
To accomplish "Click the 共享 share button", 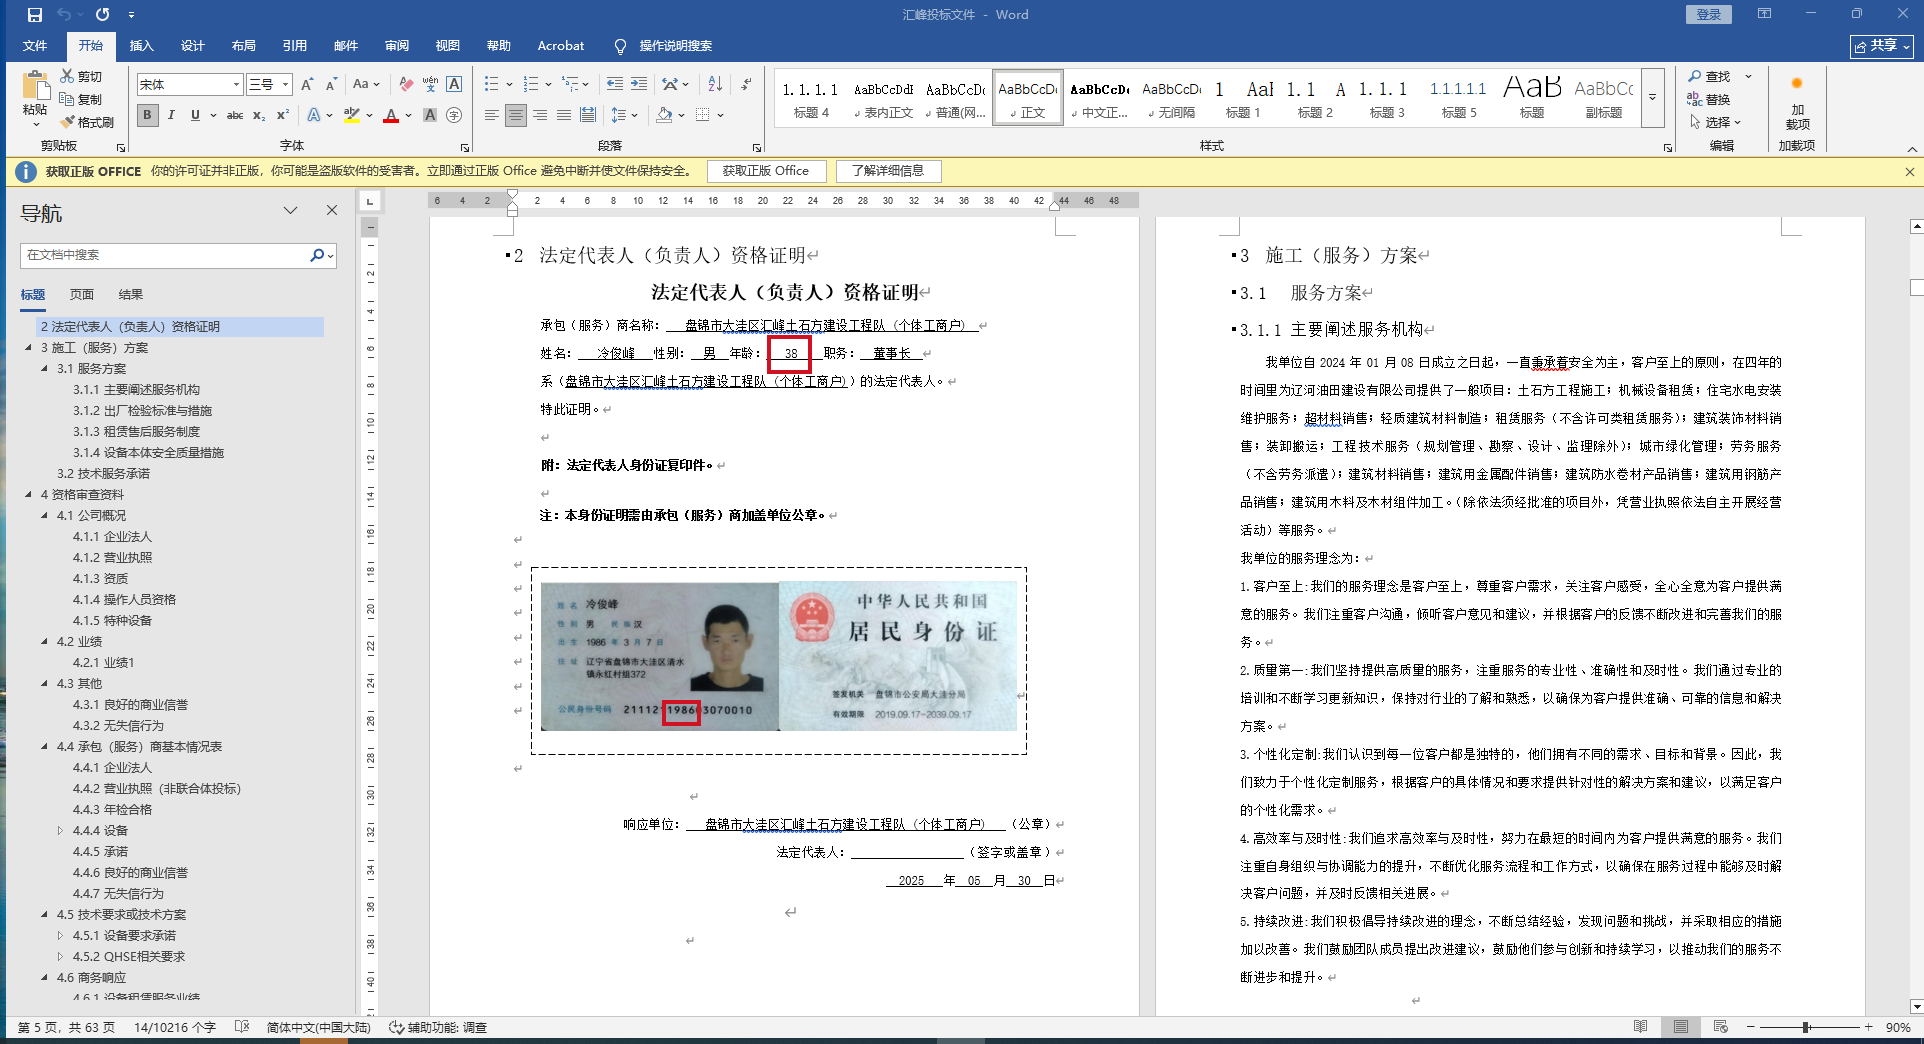I will click(x=1882, y=46).
